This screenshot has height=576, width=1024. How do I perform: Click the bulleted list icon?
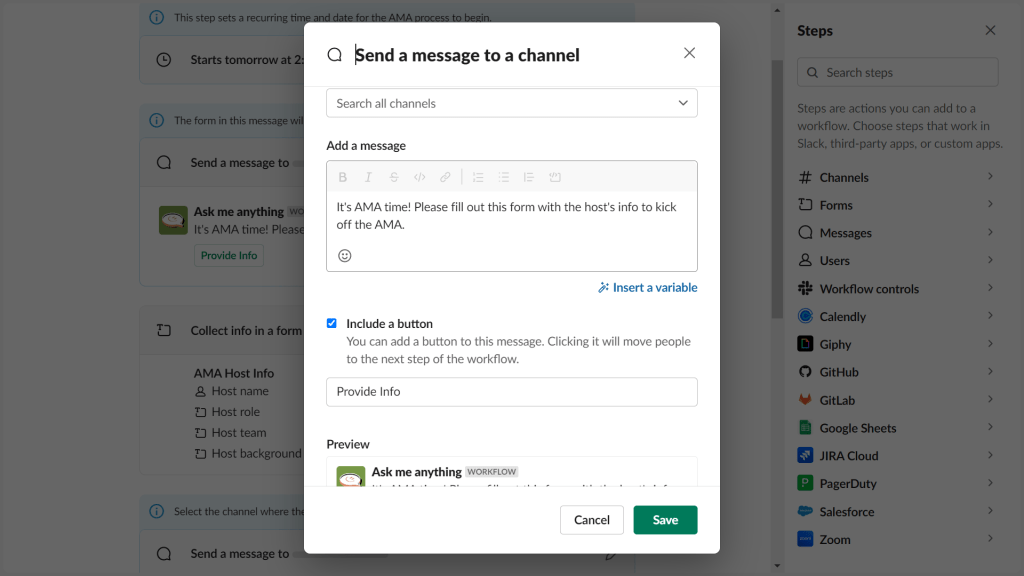coord(504,176)
